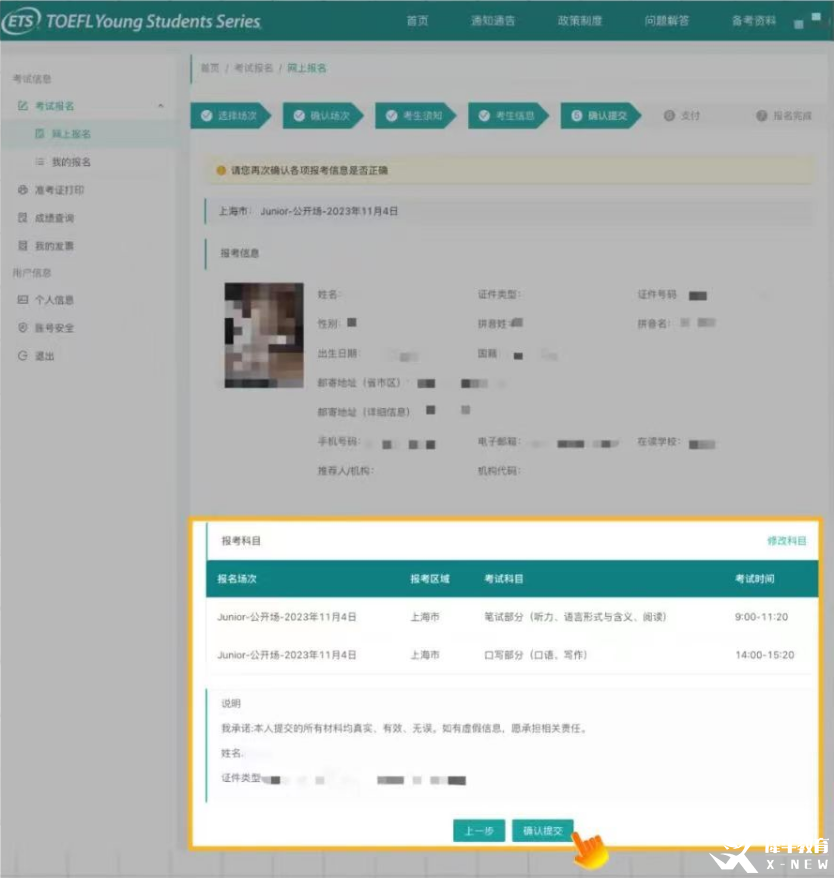
Task: Click the candidate photo thumbnail
Action: click(264, 335)
